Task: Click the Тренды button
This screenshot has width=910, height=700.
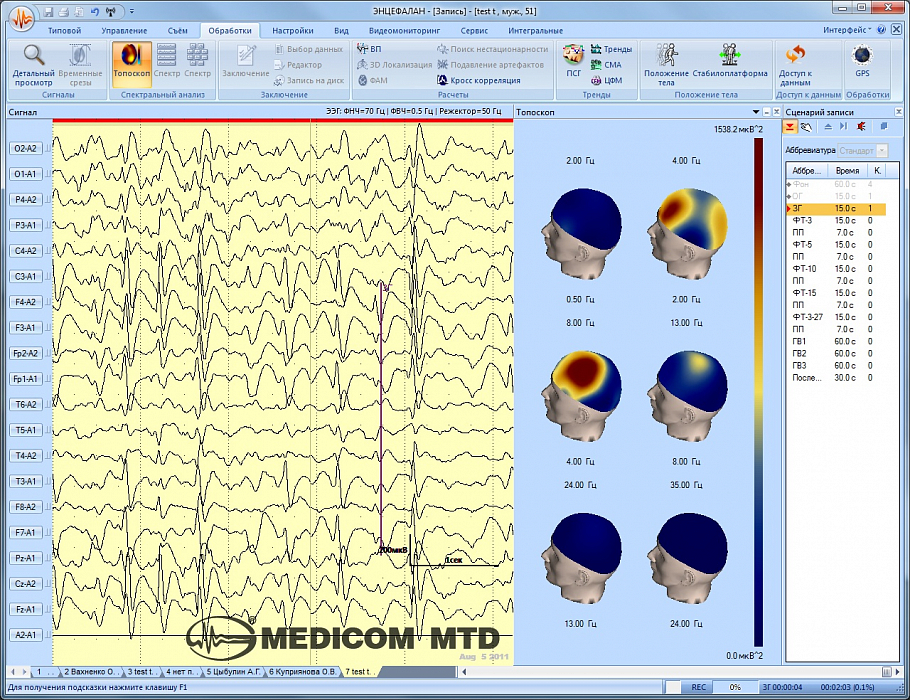Action: coord(610,48)
